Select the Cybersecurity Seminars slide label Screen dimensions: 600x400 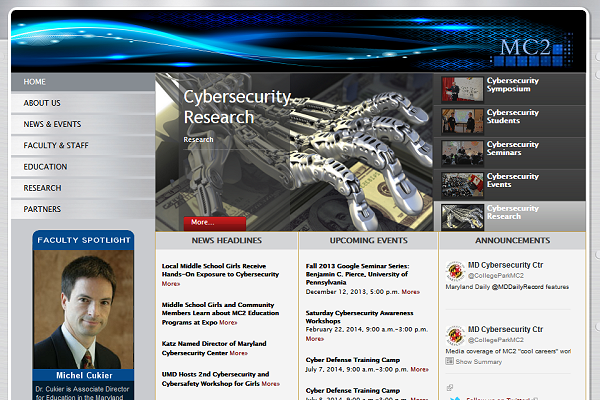[513, 148]
